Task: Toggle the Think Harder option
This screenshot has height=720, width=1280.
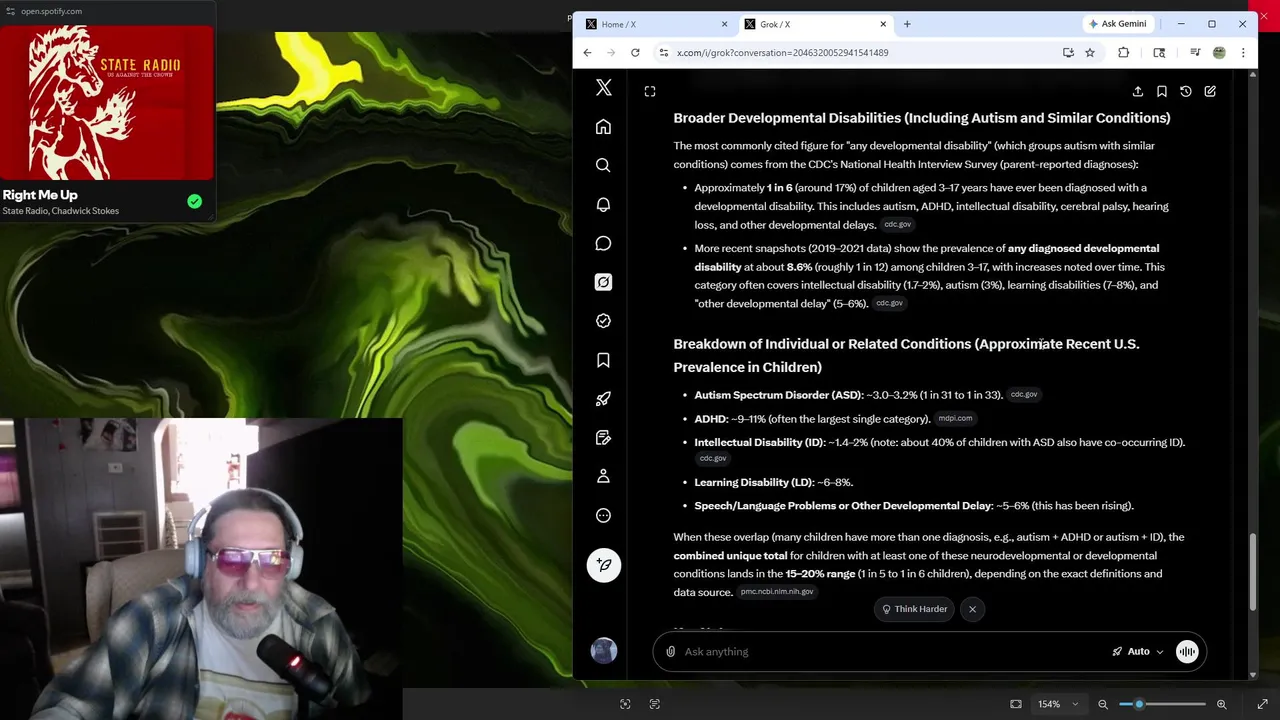Action: (x=914, y=609)
